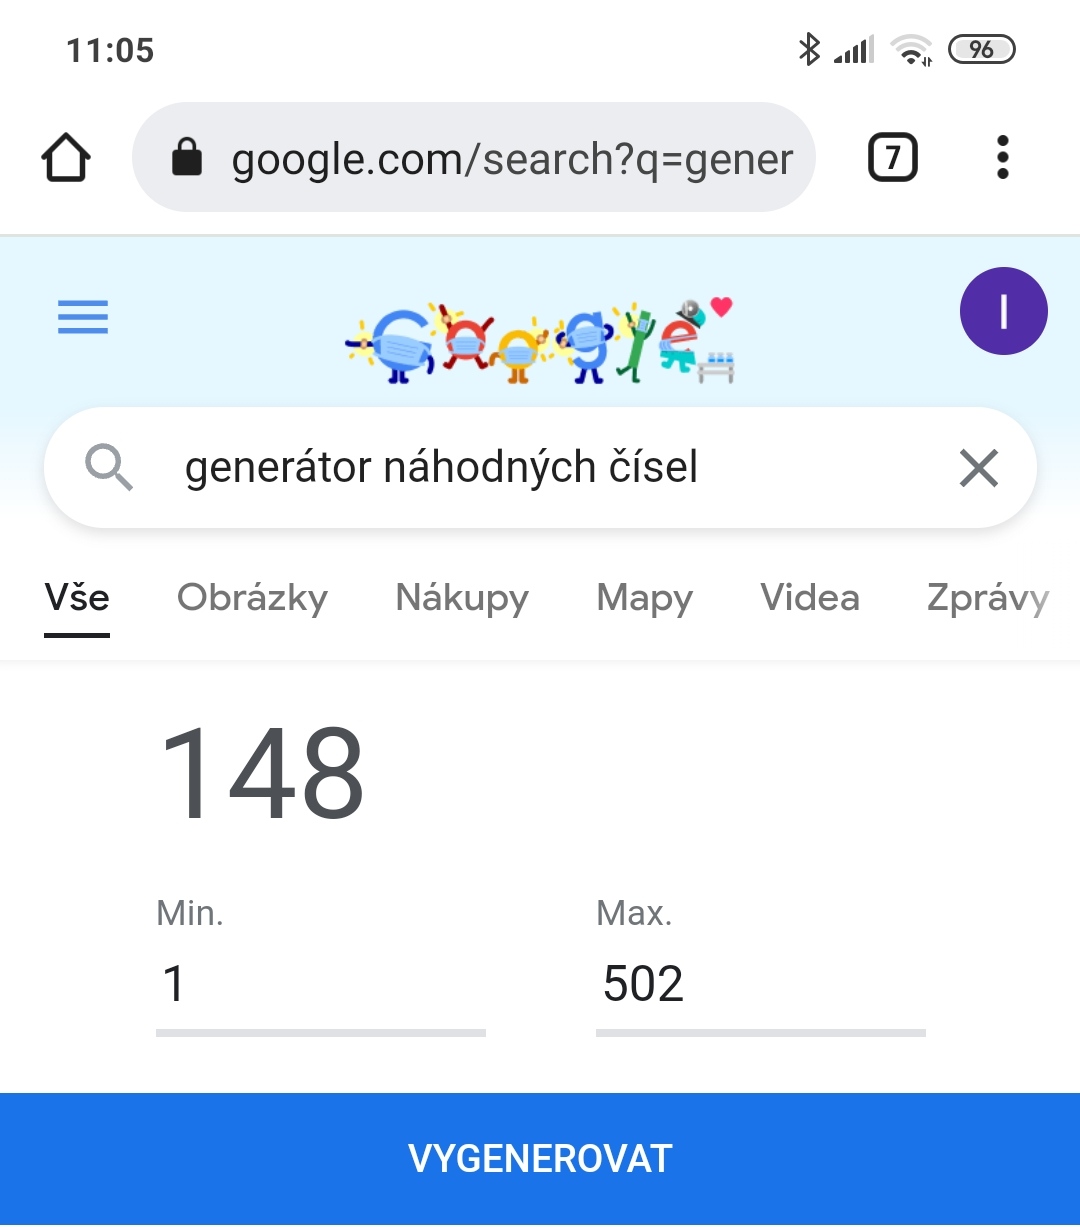Clear the search query with X
The height and width of the screenshot is (1227, 1080).
pyautogui.click(x=978, y=467)
